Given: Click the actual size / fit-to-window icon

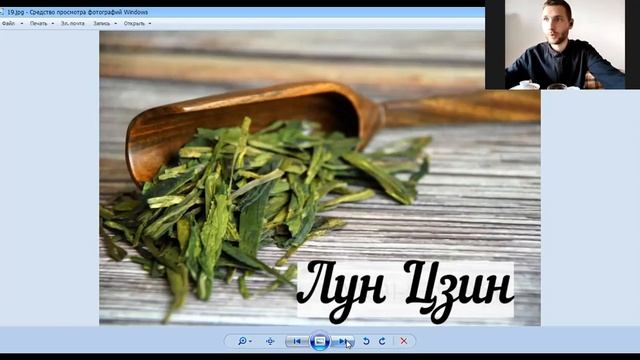Looking at the screenshot, I should coord(270,341).
